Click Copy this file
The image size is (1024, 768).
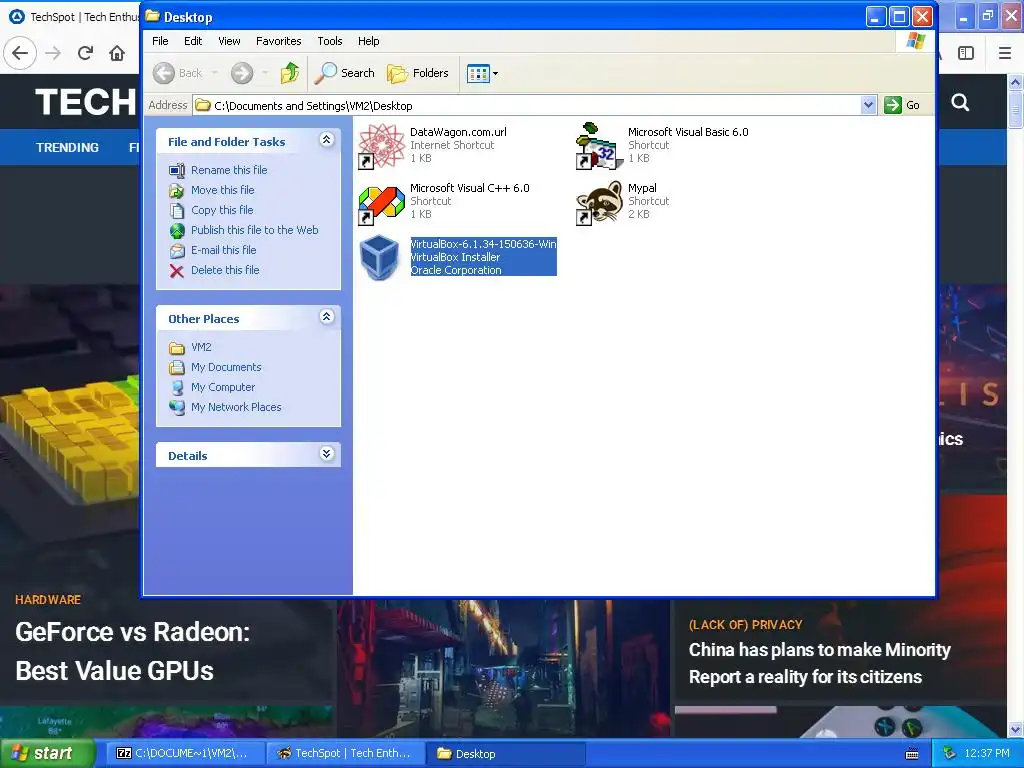[x=222, y=210]
